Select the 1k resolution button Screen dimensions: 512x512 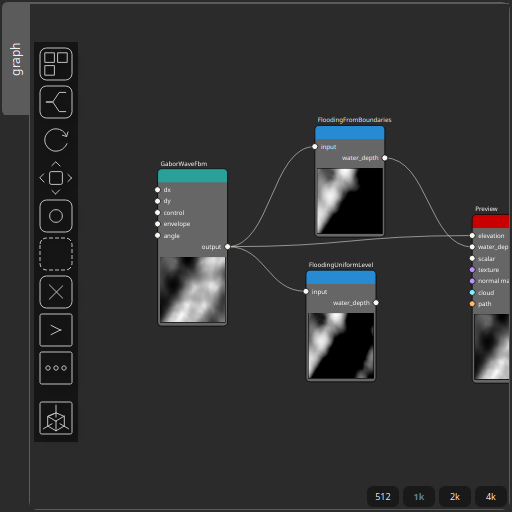click(419, 497)
